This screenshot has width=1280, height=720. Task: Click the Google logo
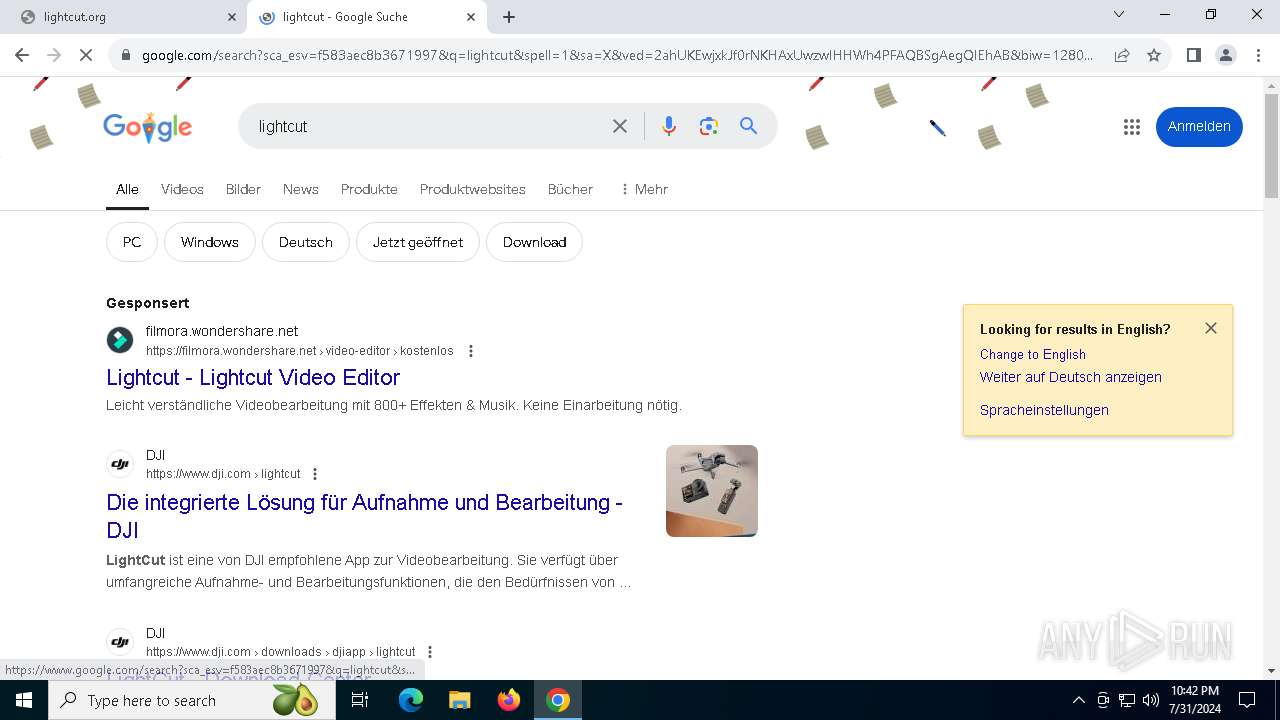click(147, 127)
